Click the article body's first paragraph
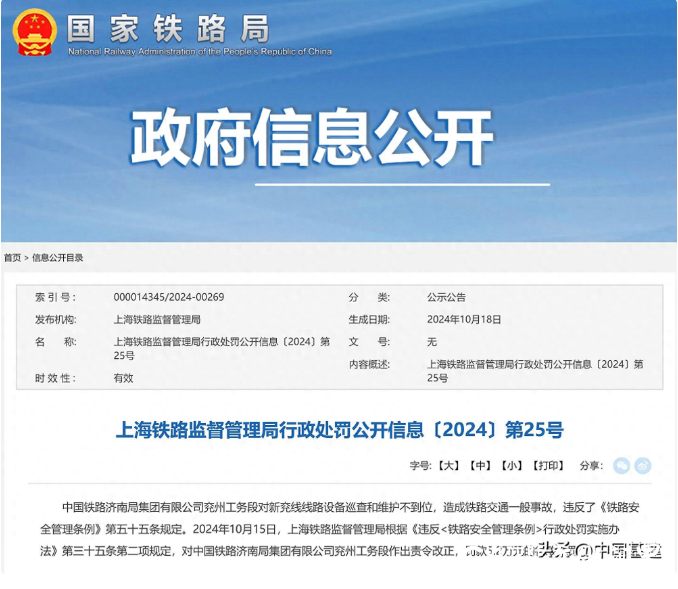 pos(340,529)
